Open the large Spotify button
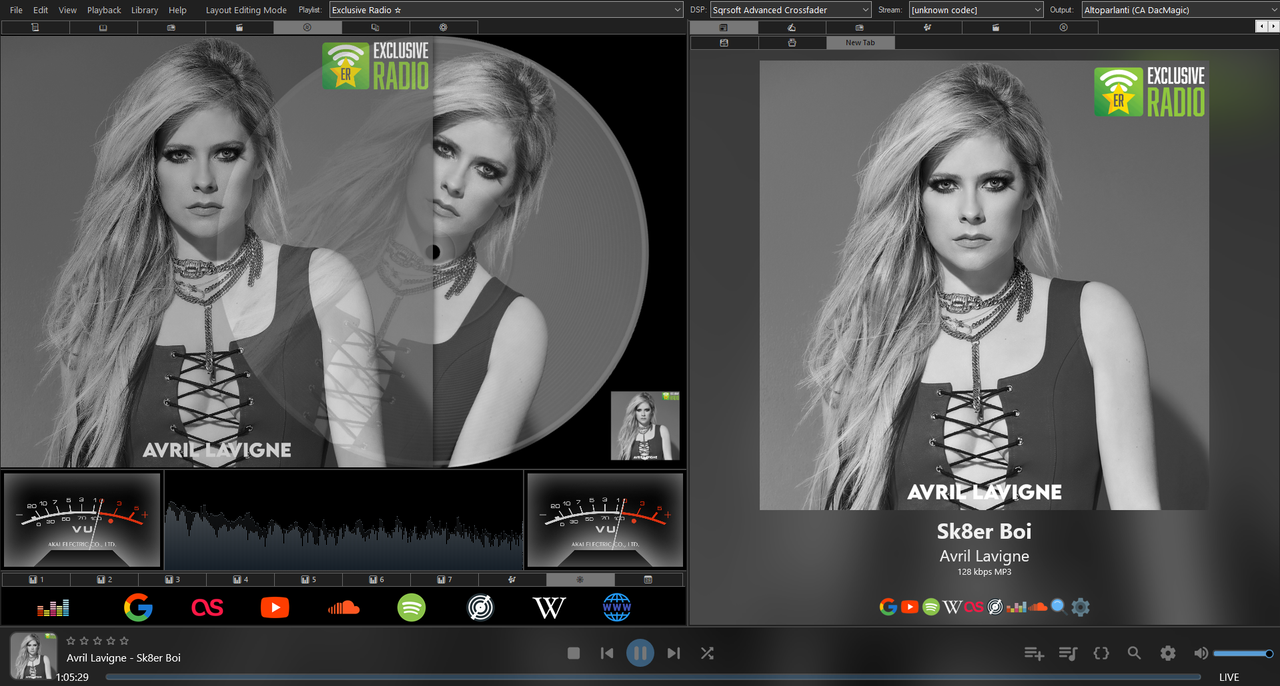Image resolution: width=1280 pixels, height=686 pixels. click(411, 607)
